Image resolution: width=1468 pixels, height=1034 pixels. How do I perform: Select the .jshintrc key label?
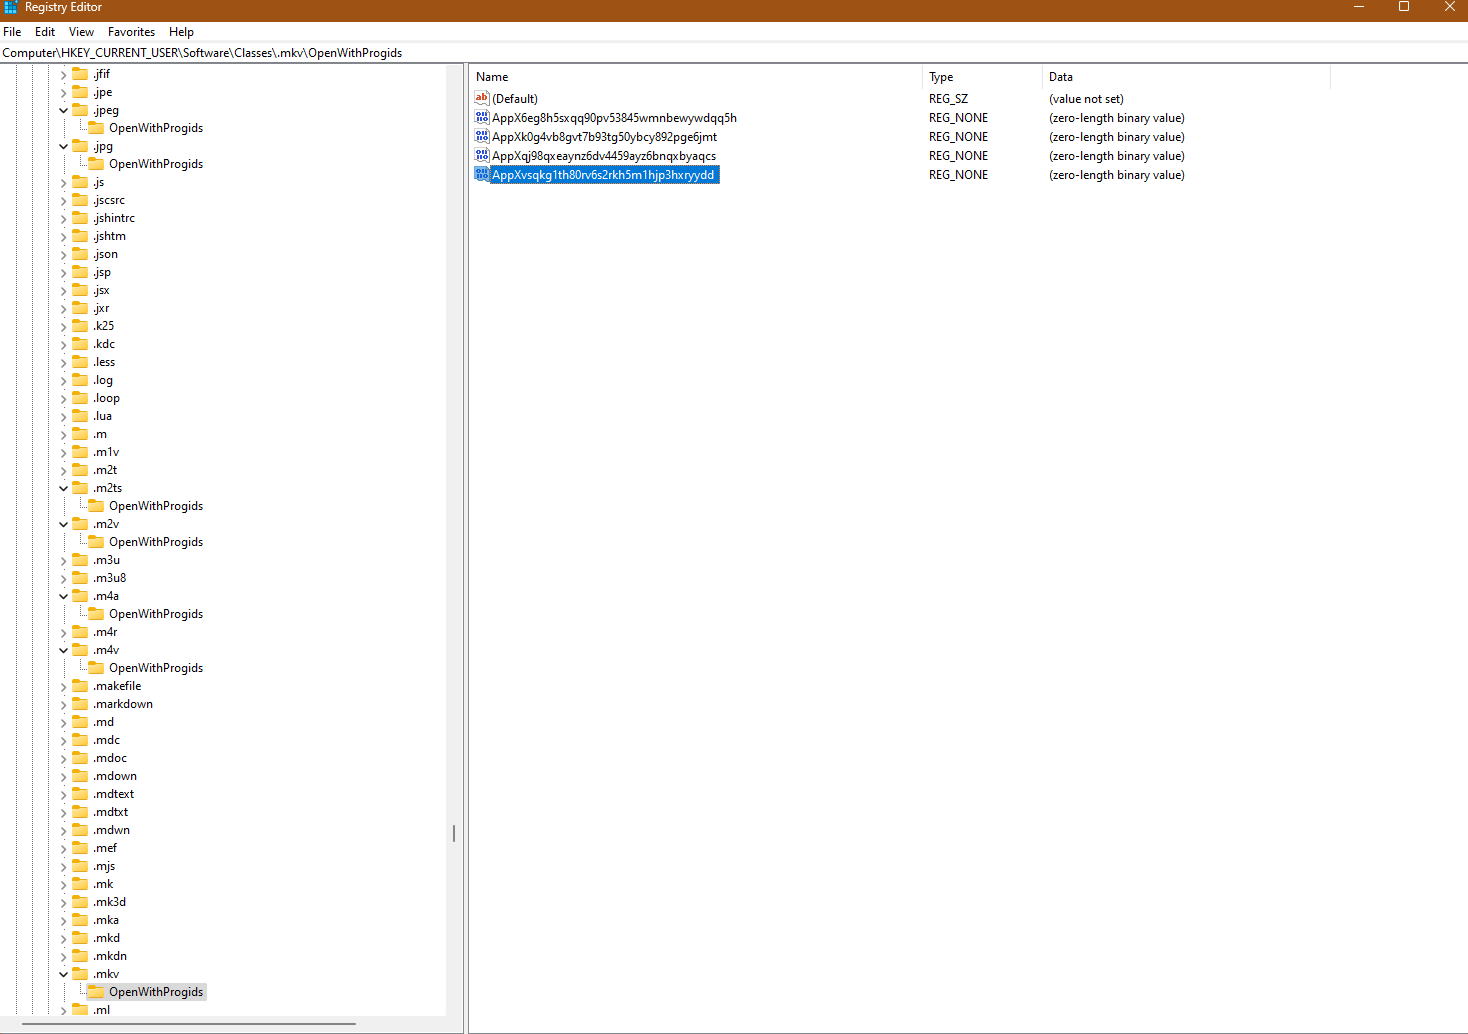coord(114,218)
